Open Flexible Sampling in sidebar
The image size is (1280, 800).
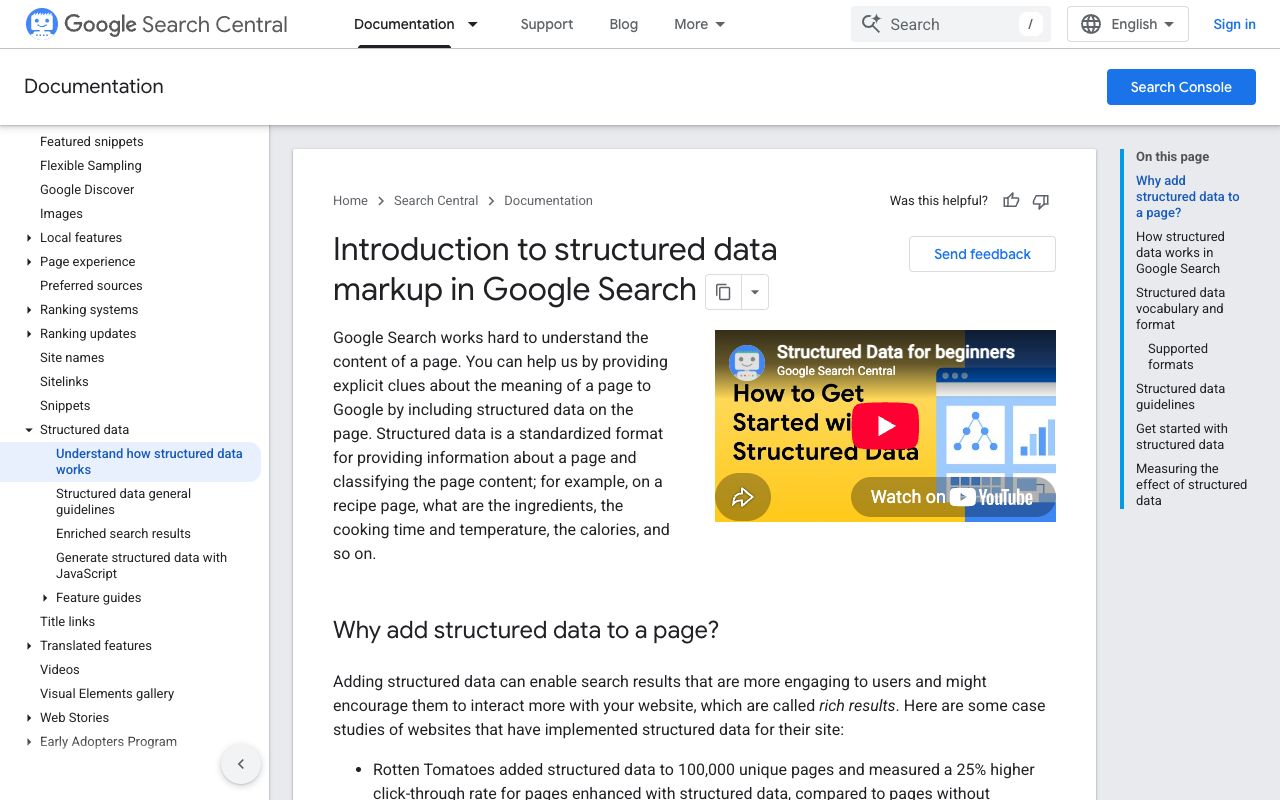[x=91, y=166]
